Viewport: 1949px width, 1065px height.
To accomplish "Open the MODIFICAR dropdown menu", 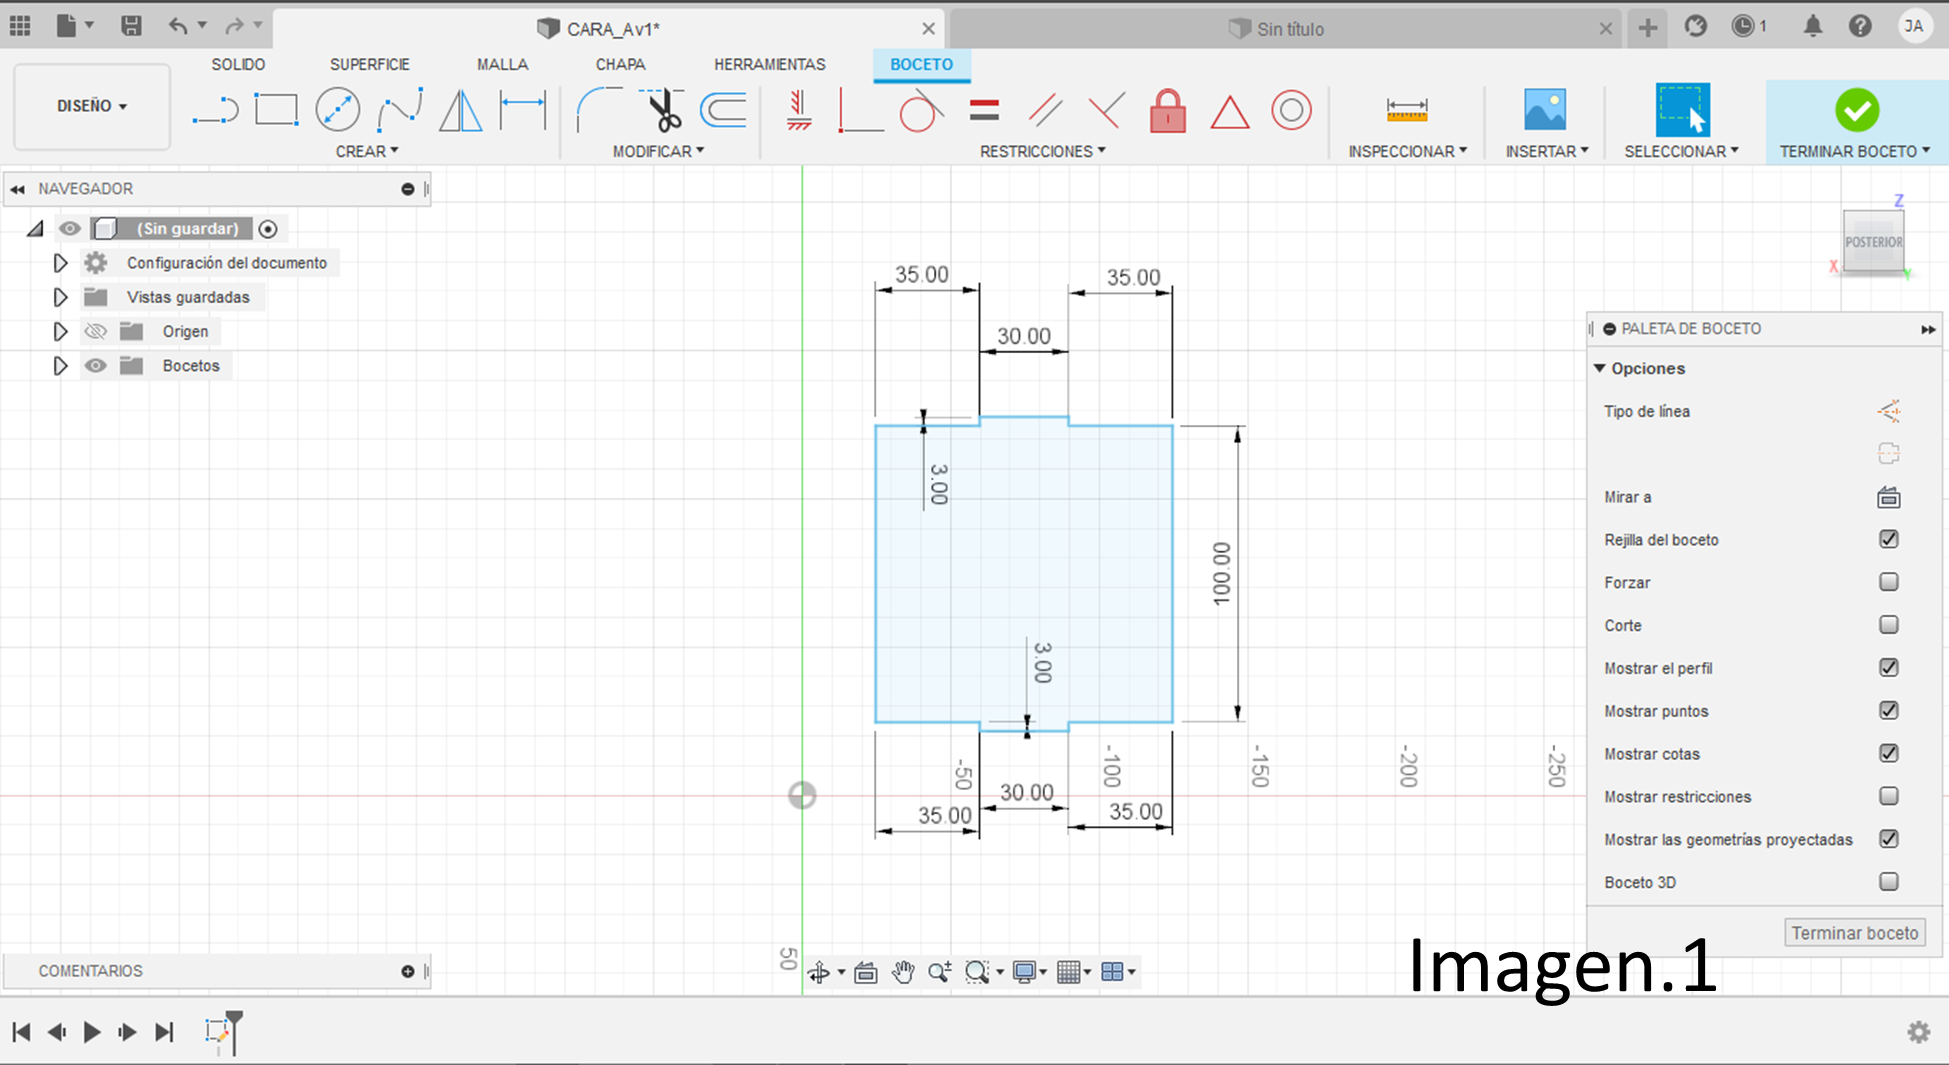I will [x=658, y=151].
